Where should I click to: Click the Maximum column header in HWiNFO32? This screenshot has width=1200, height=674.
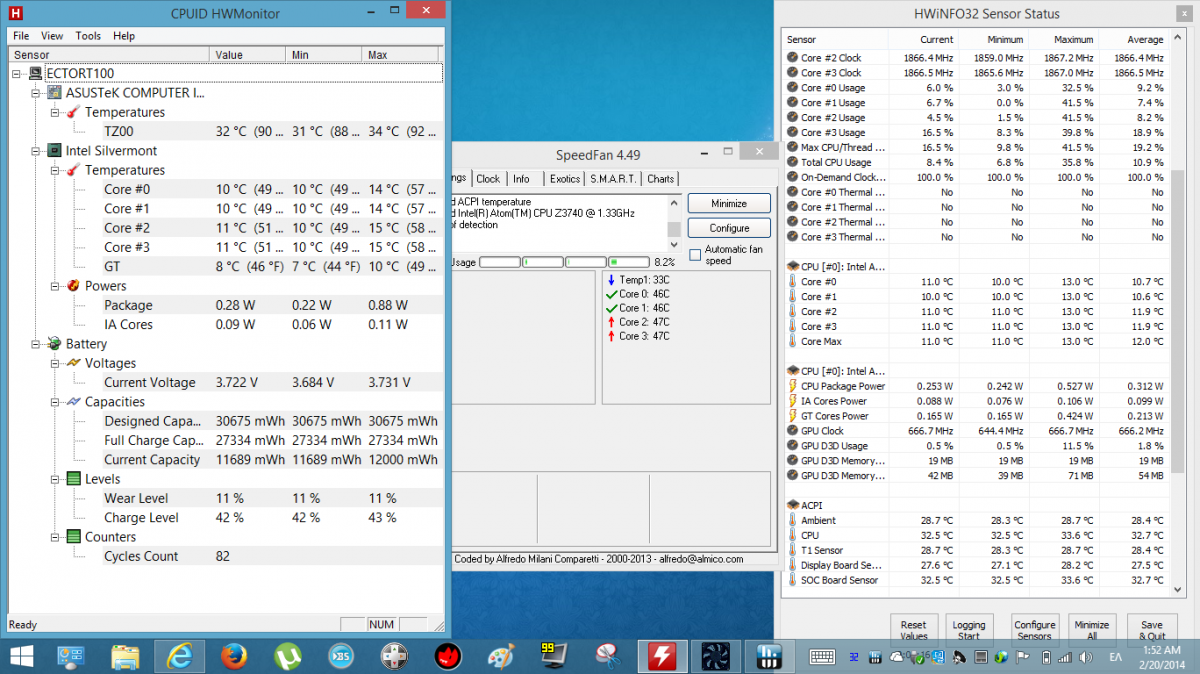pyautogui.click(x=1062, y=40)
